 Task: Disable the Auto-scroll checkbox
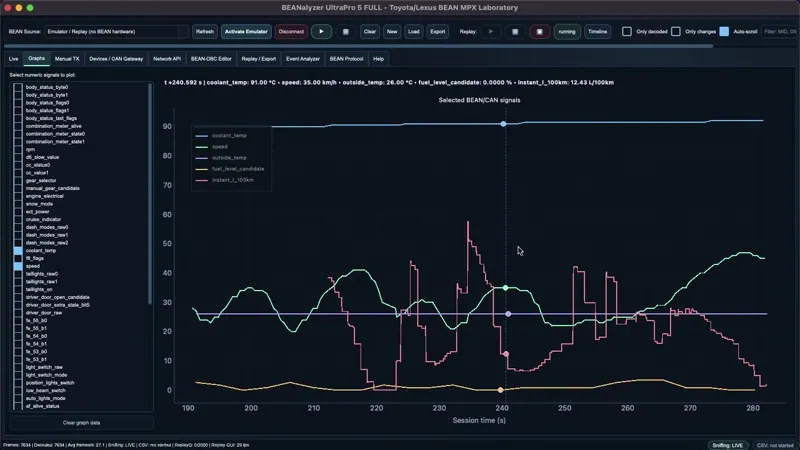click(x=724, y=32)
